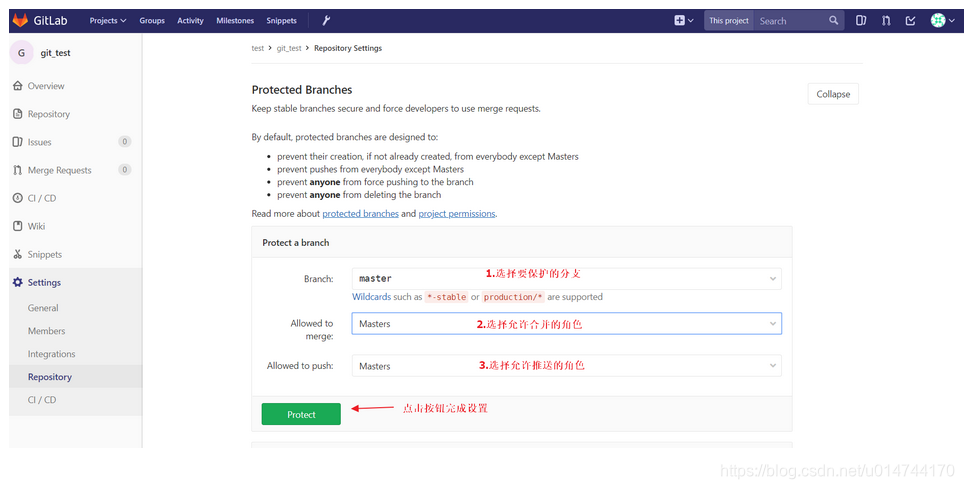Click the production/* wildcard example
The image size is (964, 489).
[513, 296]
